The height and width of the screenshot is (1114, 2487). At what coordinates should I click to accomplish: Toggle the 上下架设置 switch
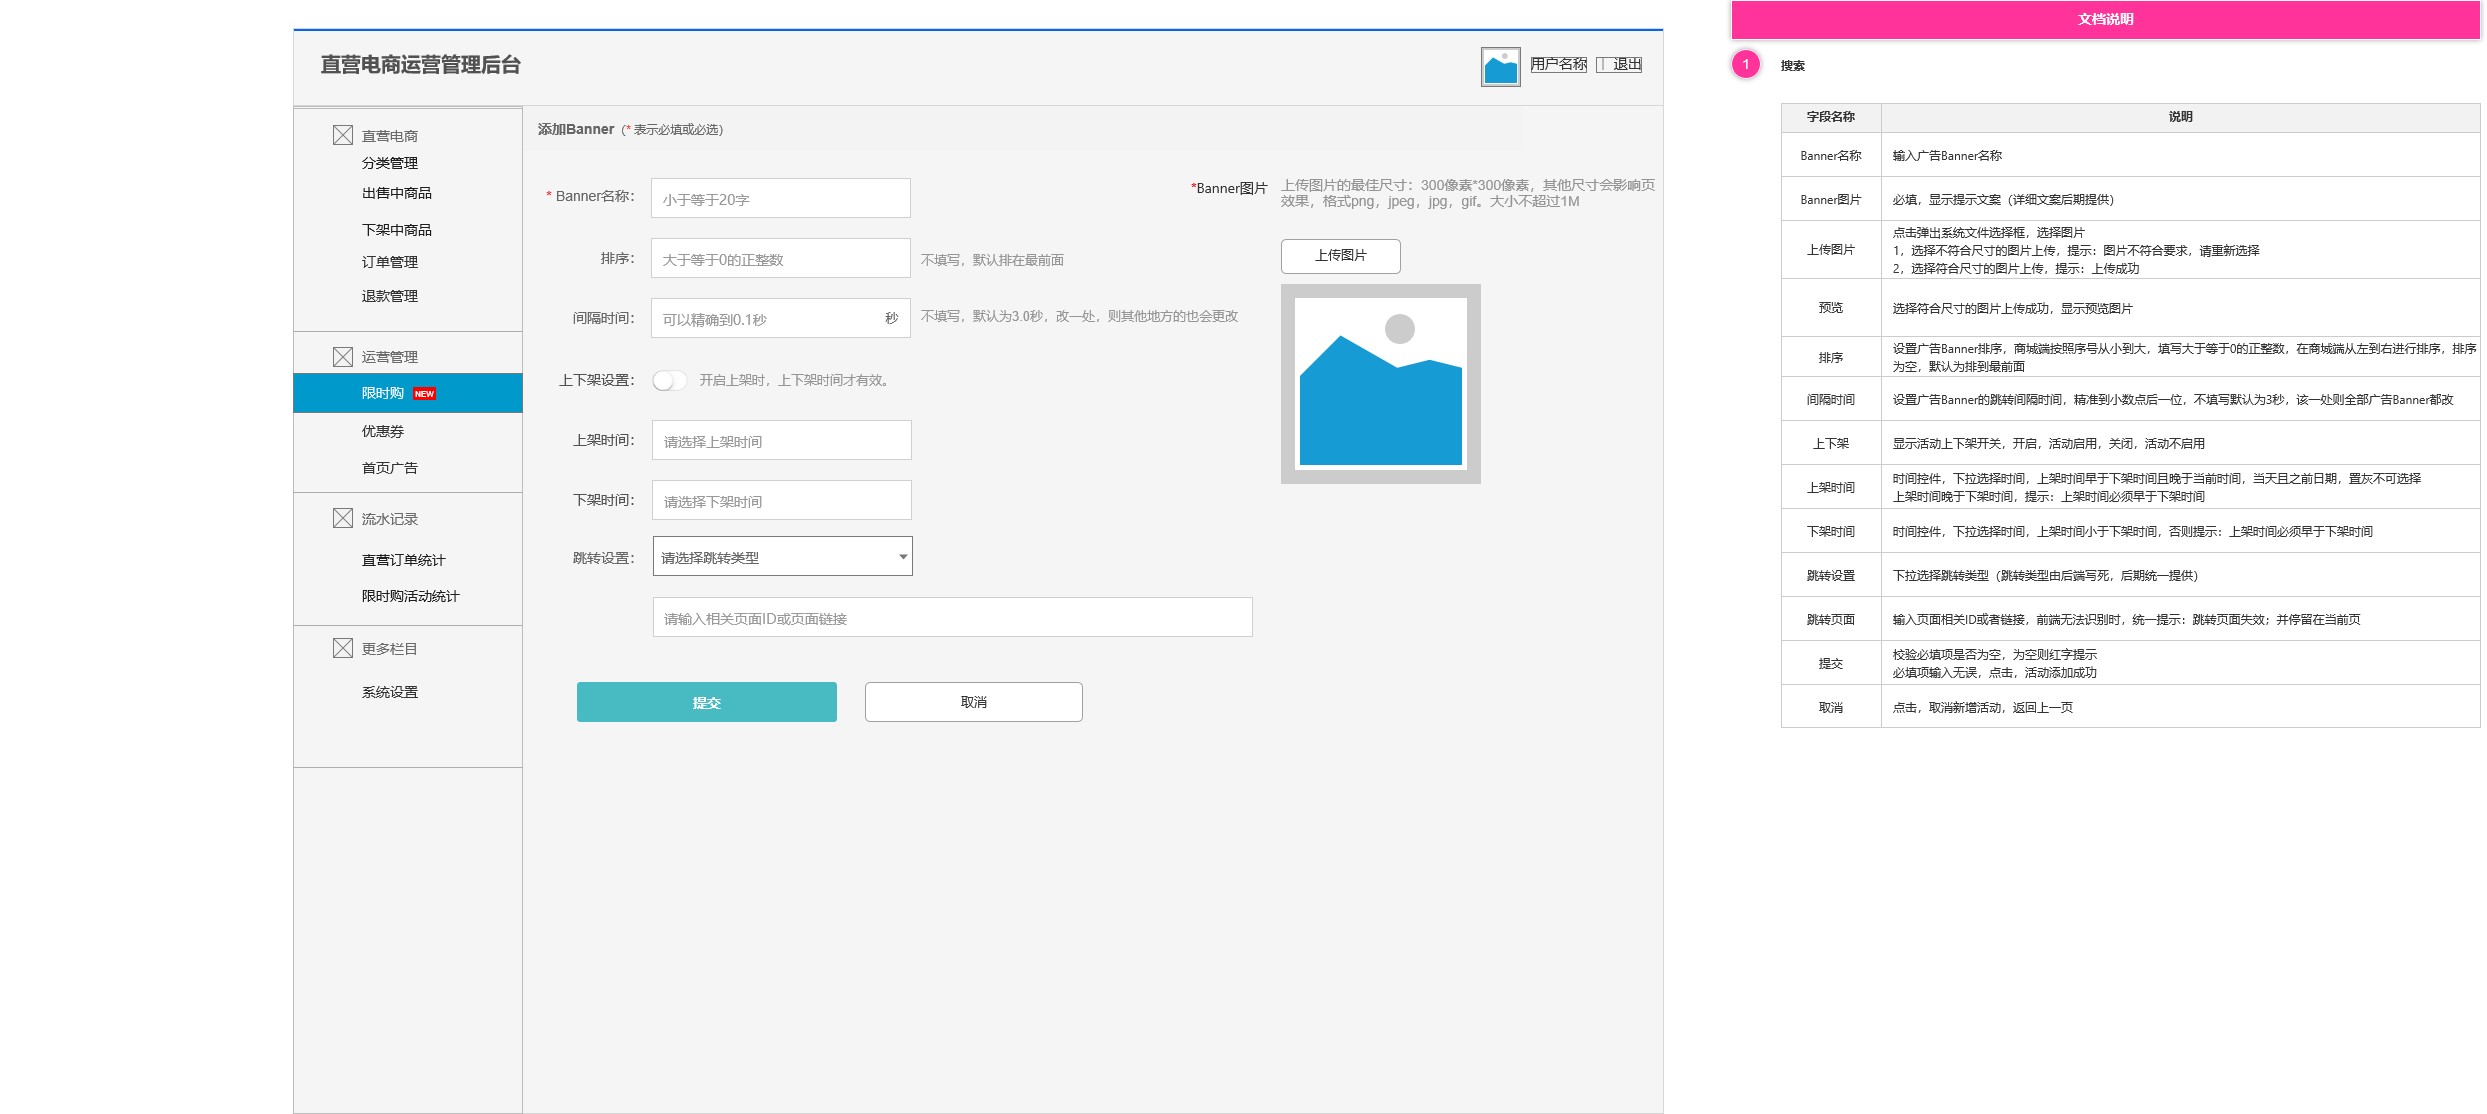[669, 381]
